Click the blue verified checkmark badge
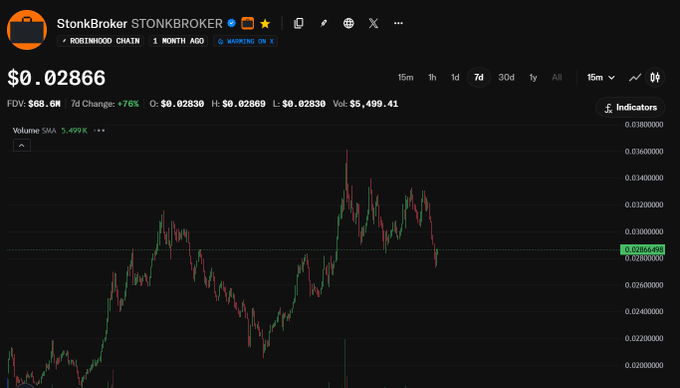The width and height of the screenshot is (680, 388). (x=232, y=23)
